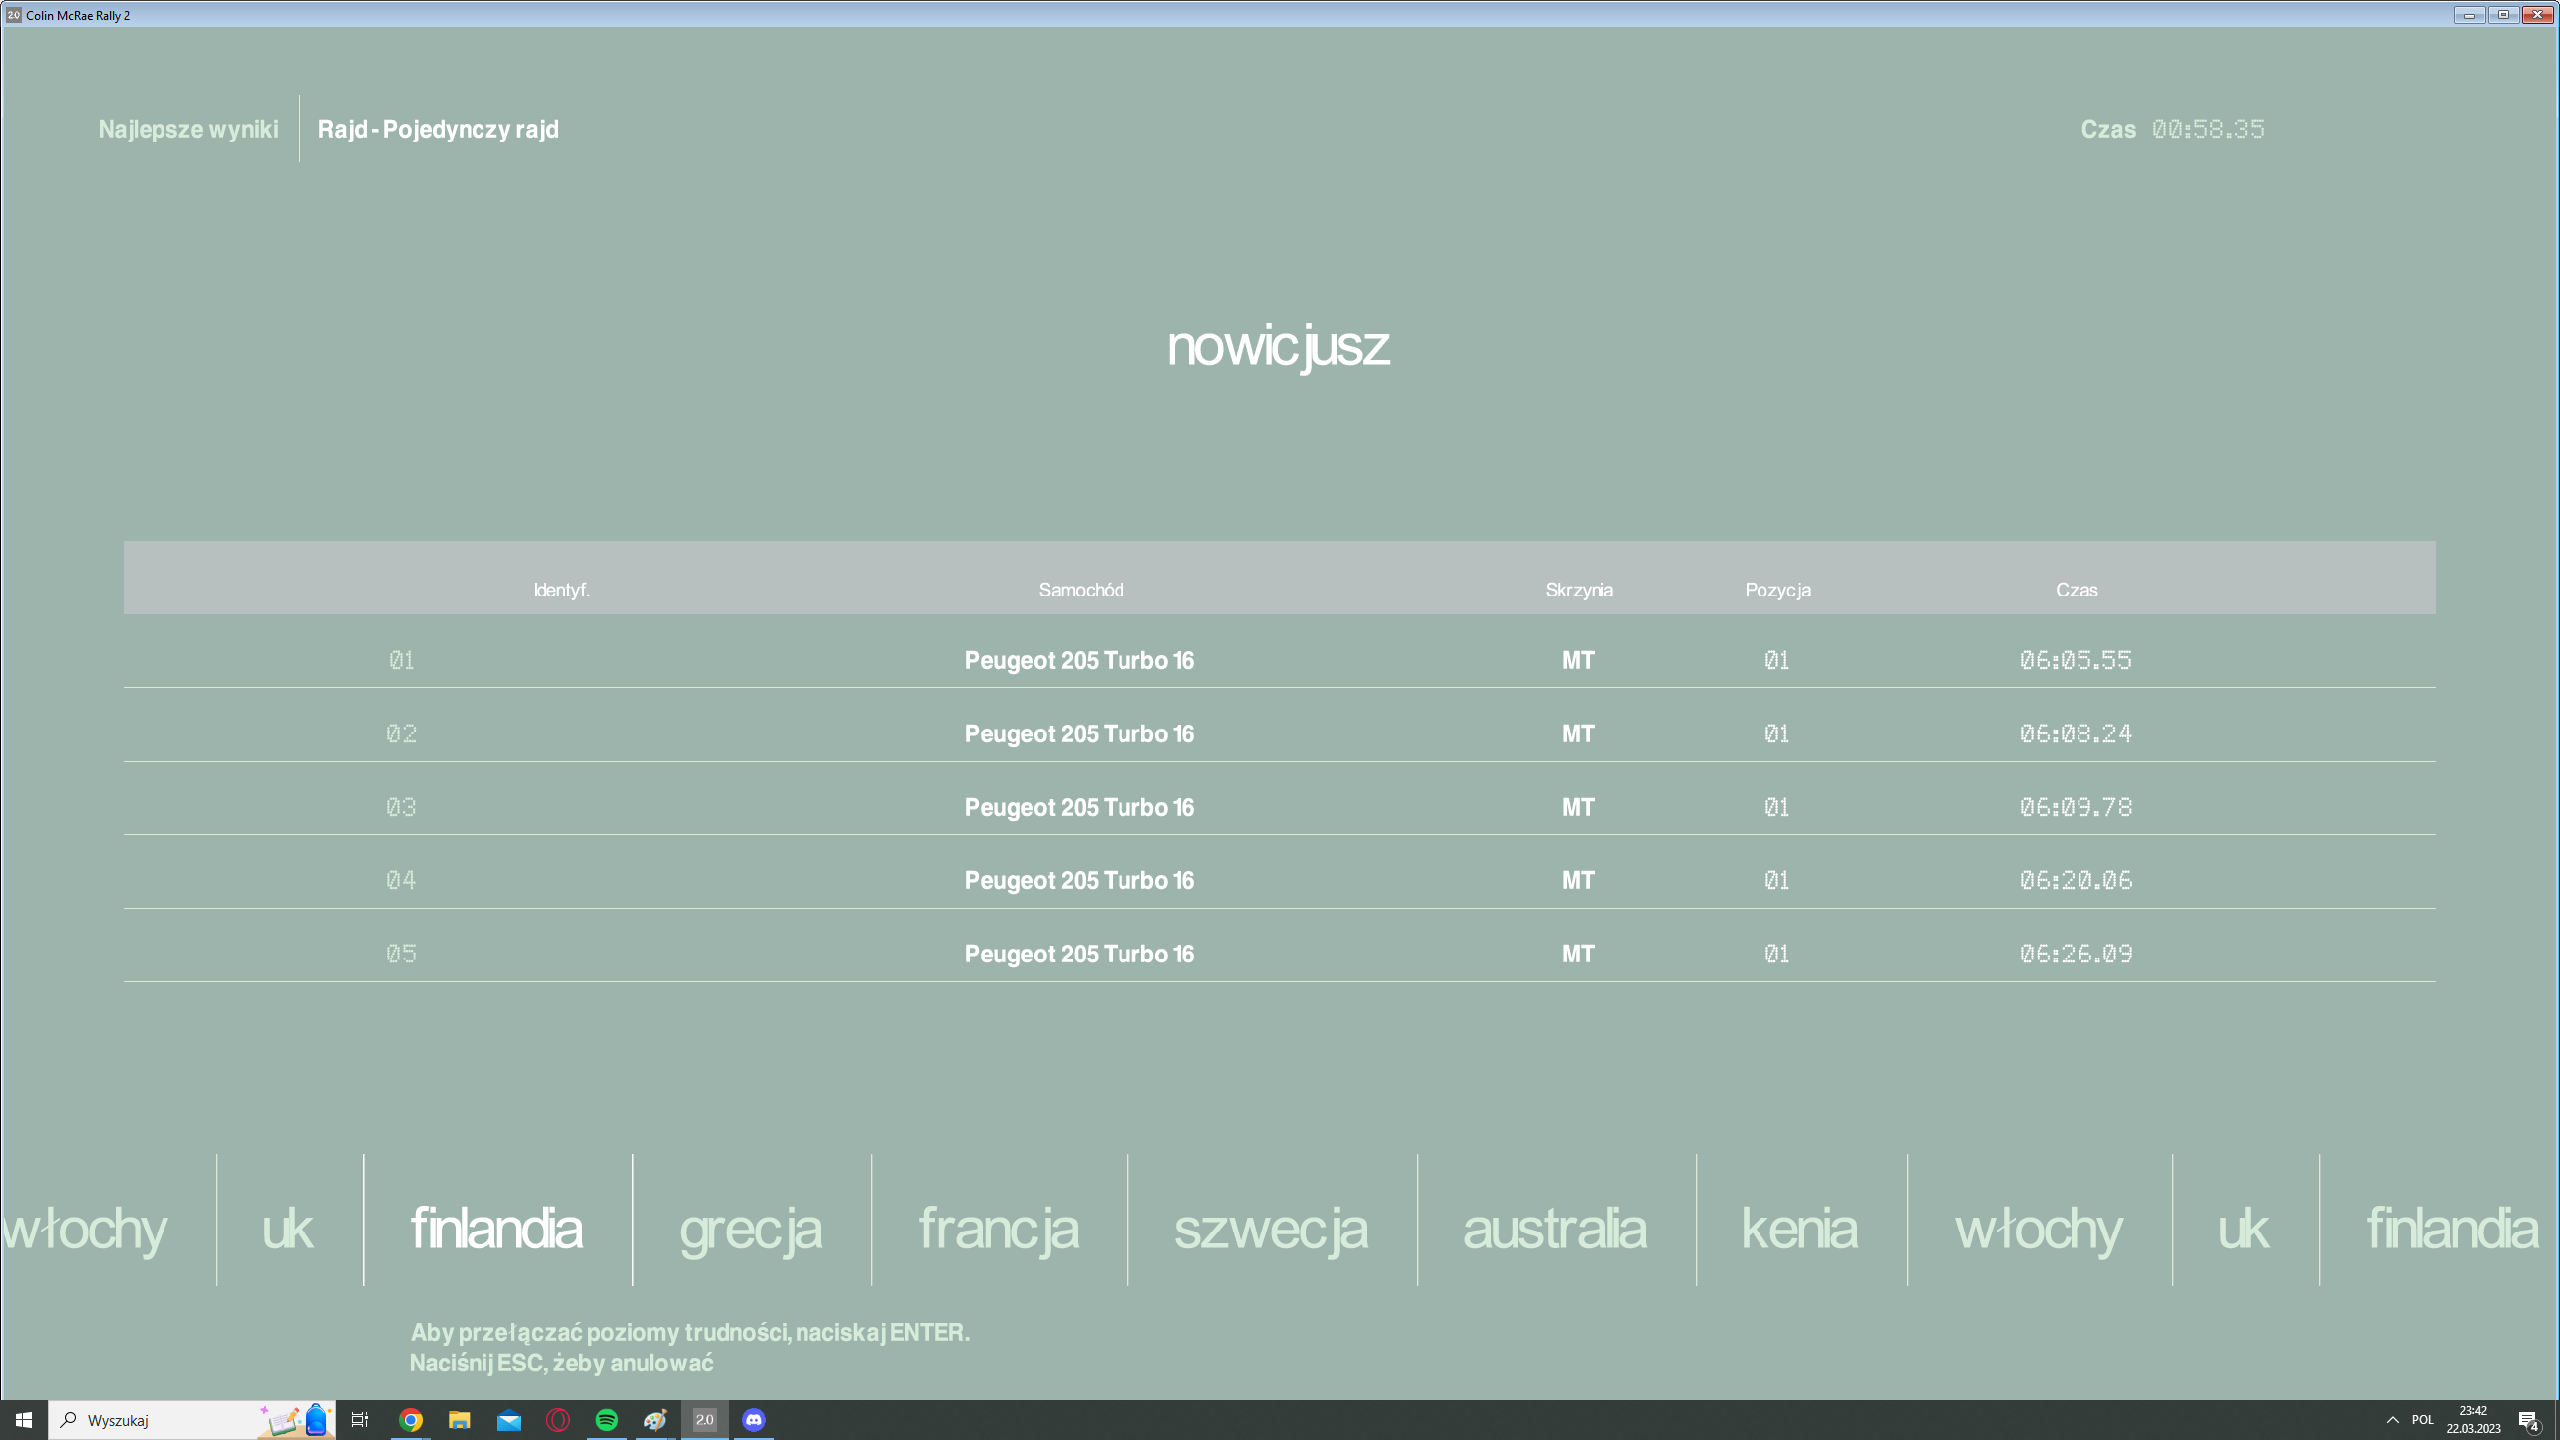This screenshot has height=1440, width=2560.
Task: Open File Explorer from taskbar
Action: [x=459, y=1420]
